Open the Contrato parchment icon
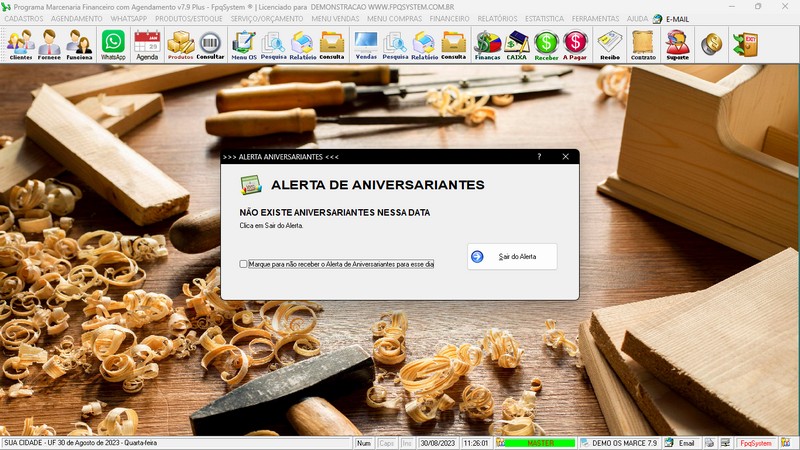The image size is (800, 450). 643,44
